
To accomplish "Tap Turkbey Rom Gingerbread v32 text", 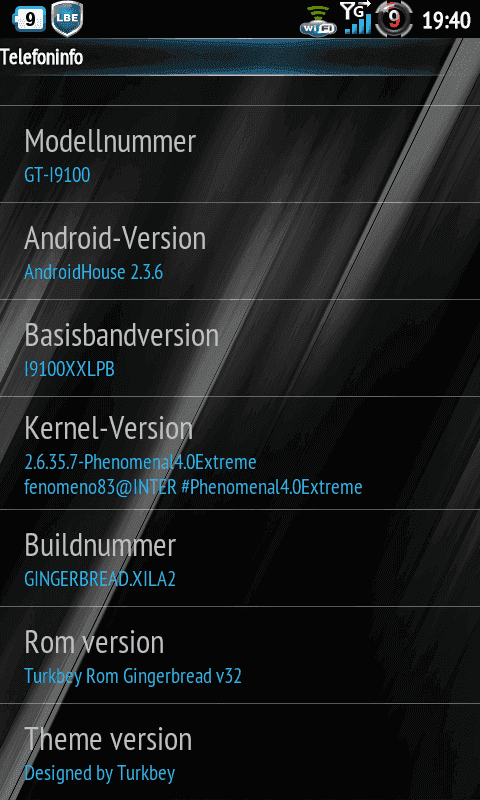I will point(133,677).
